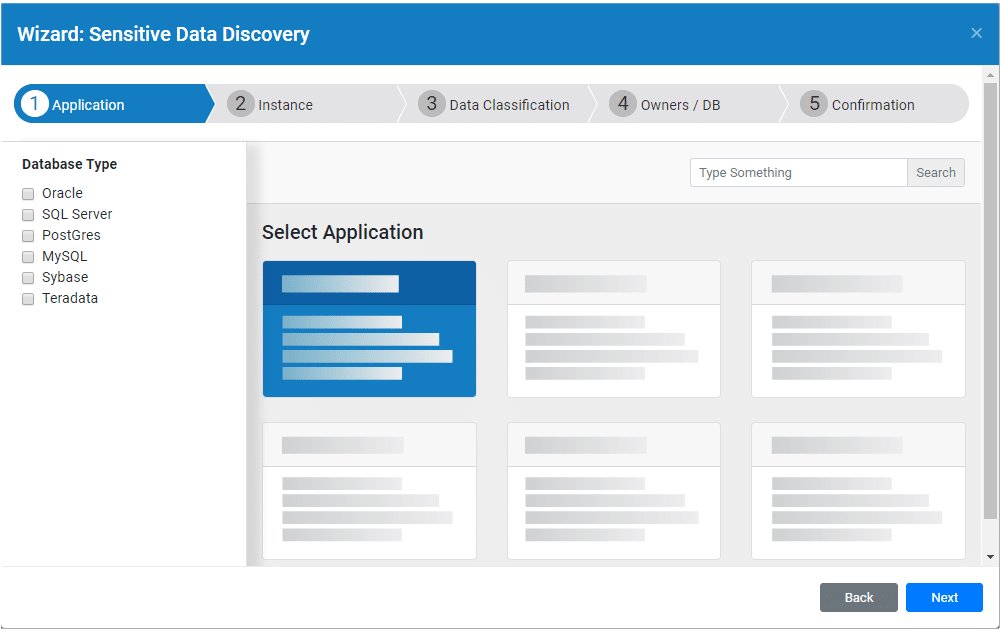Click the Next button
Image resolution: width=1000 pixels, height=630 pixels.
coord(944,598)
